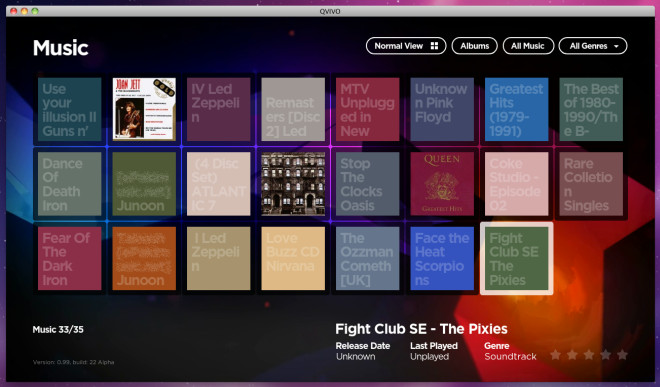660x387 pixels.
Task: Click the Fight Club SE - The Pixies title
Action: pyautogui.click(x=421, y=329)
